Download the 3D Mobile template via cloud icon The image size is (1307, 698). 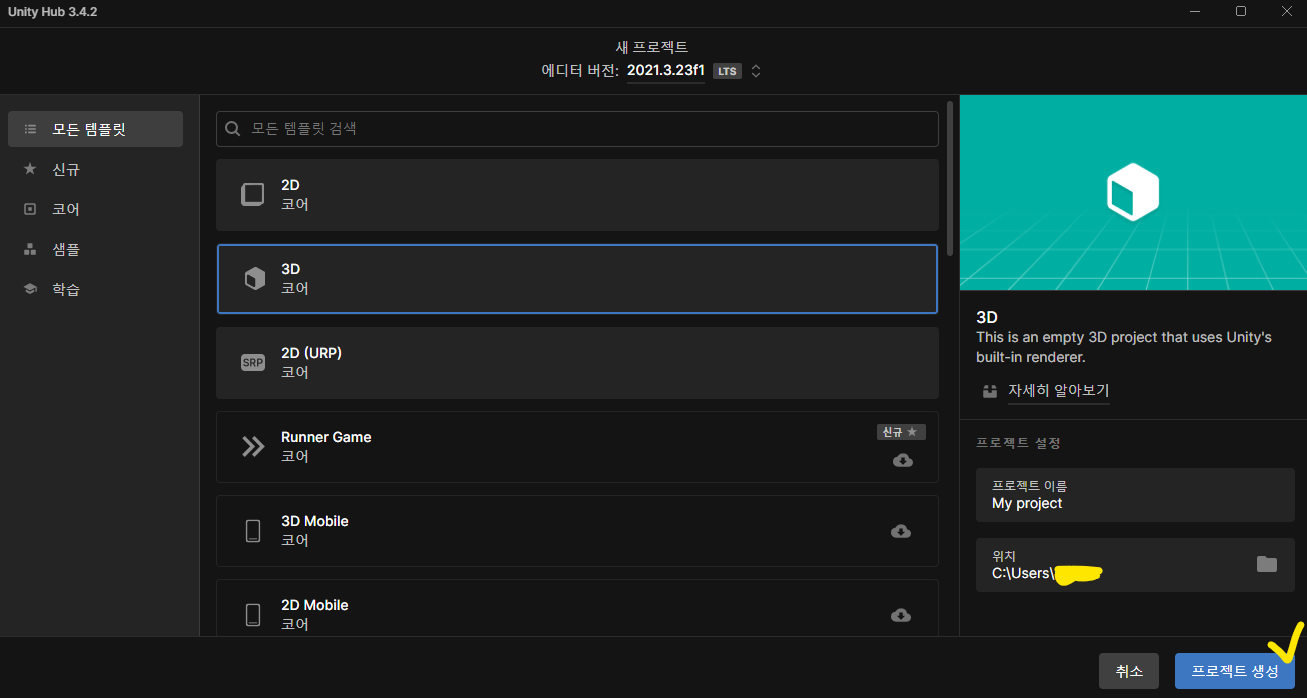901,531
